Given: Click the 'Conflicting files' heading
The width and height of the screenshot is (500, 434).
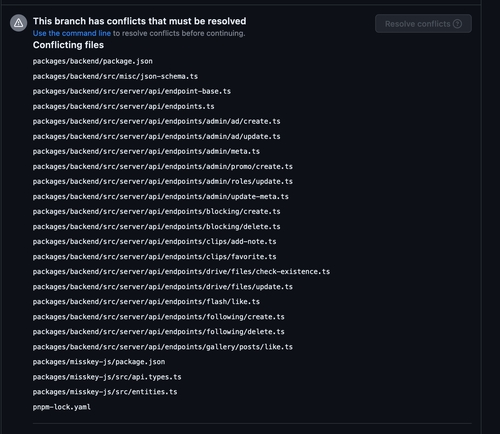Looking at the screenshot, I should coord(68,45).
